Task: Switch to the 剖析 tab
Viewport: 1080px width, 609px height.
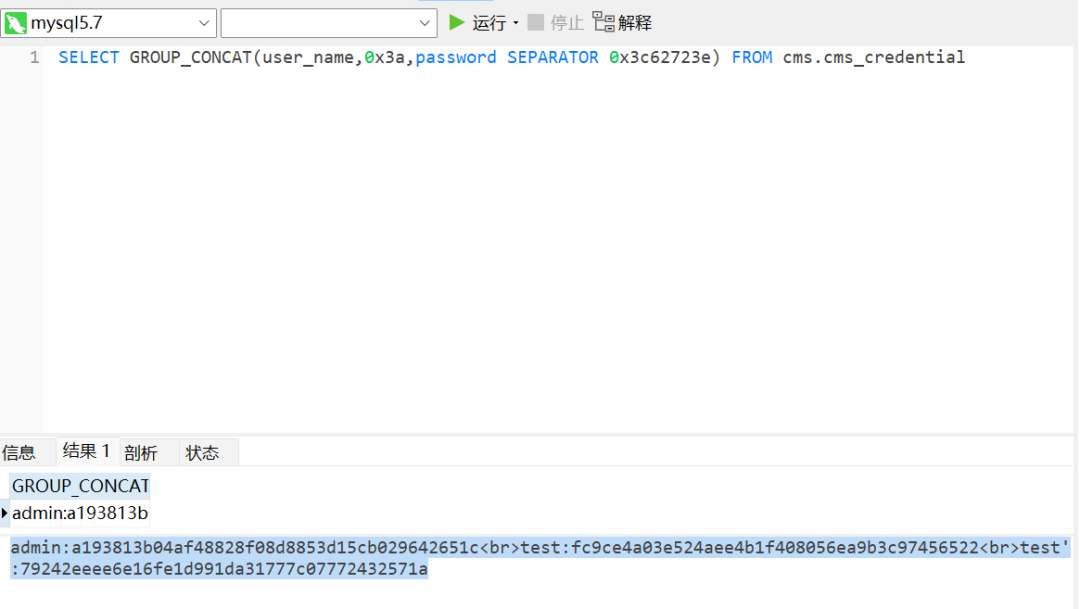Action: [141, 453]
